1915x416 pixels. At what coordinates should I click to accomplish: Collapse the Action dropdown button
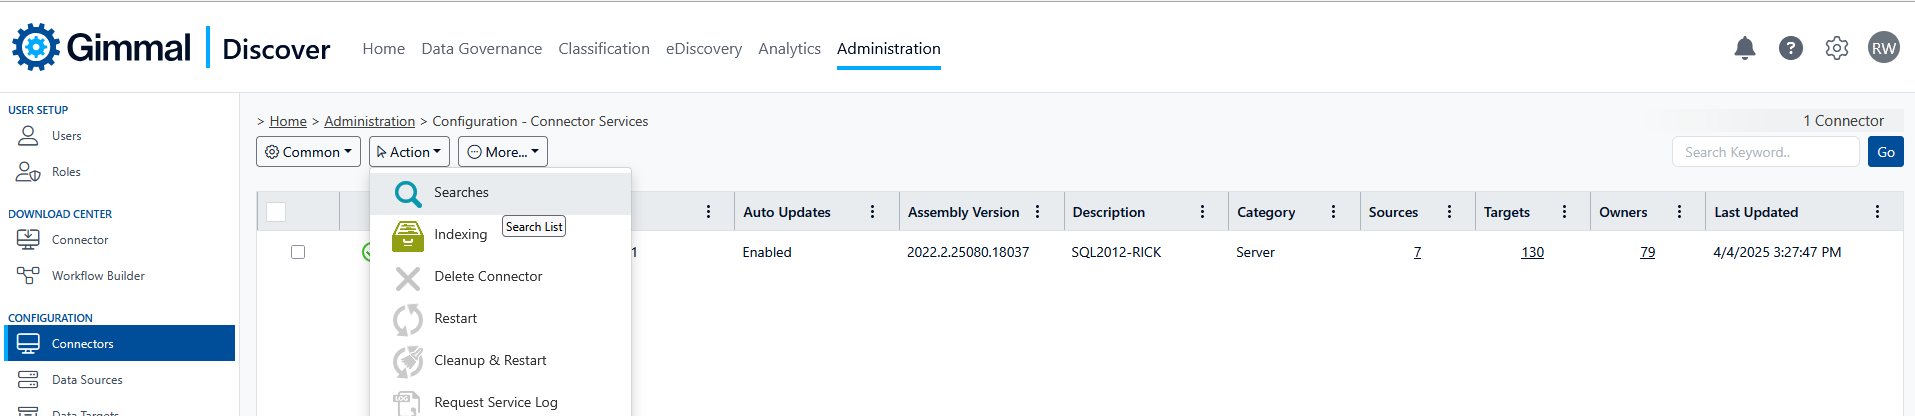(x=409, y=152)
